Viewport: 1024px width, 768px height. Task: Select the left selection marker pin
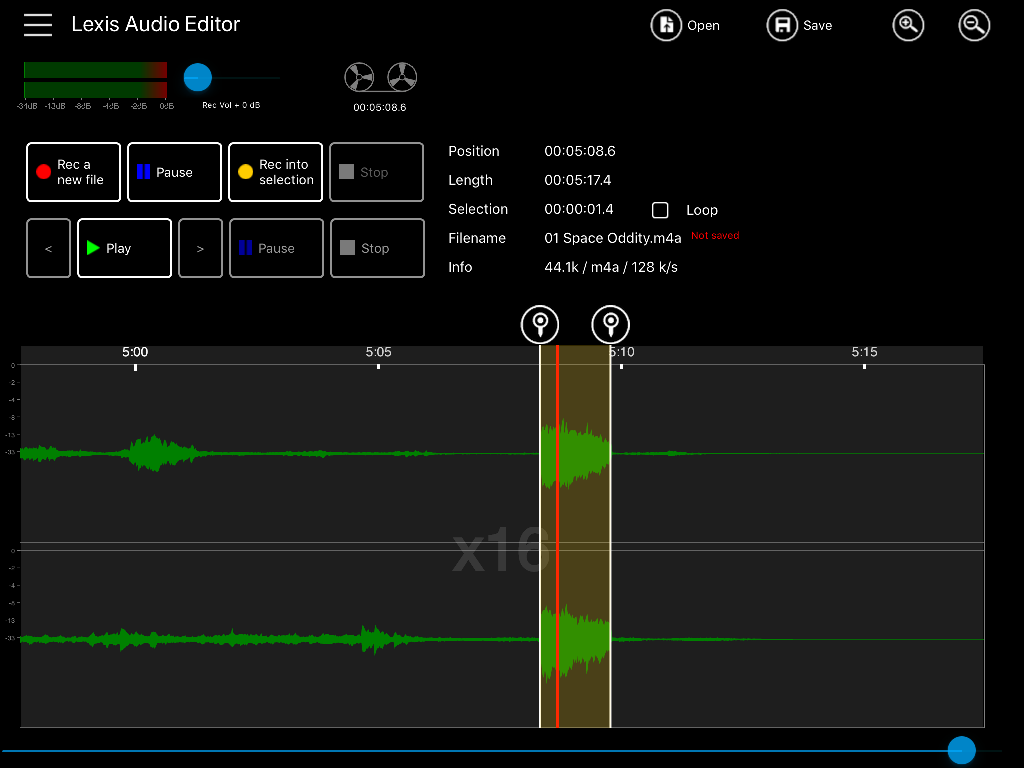[x=540, y=324]
